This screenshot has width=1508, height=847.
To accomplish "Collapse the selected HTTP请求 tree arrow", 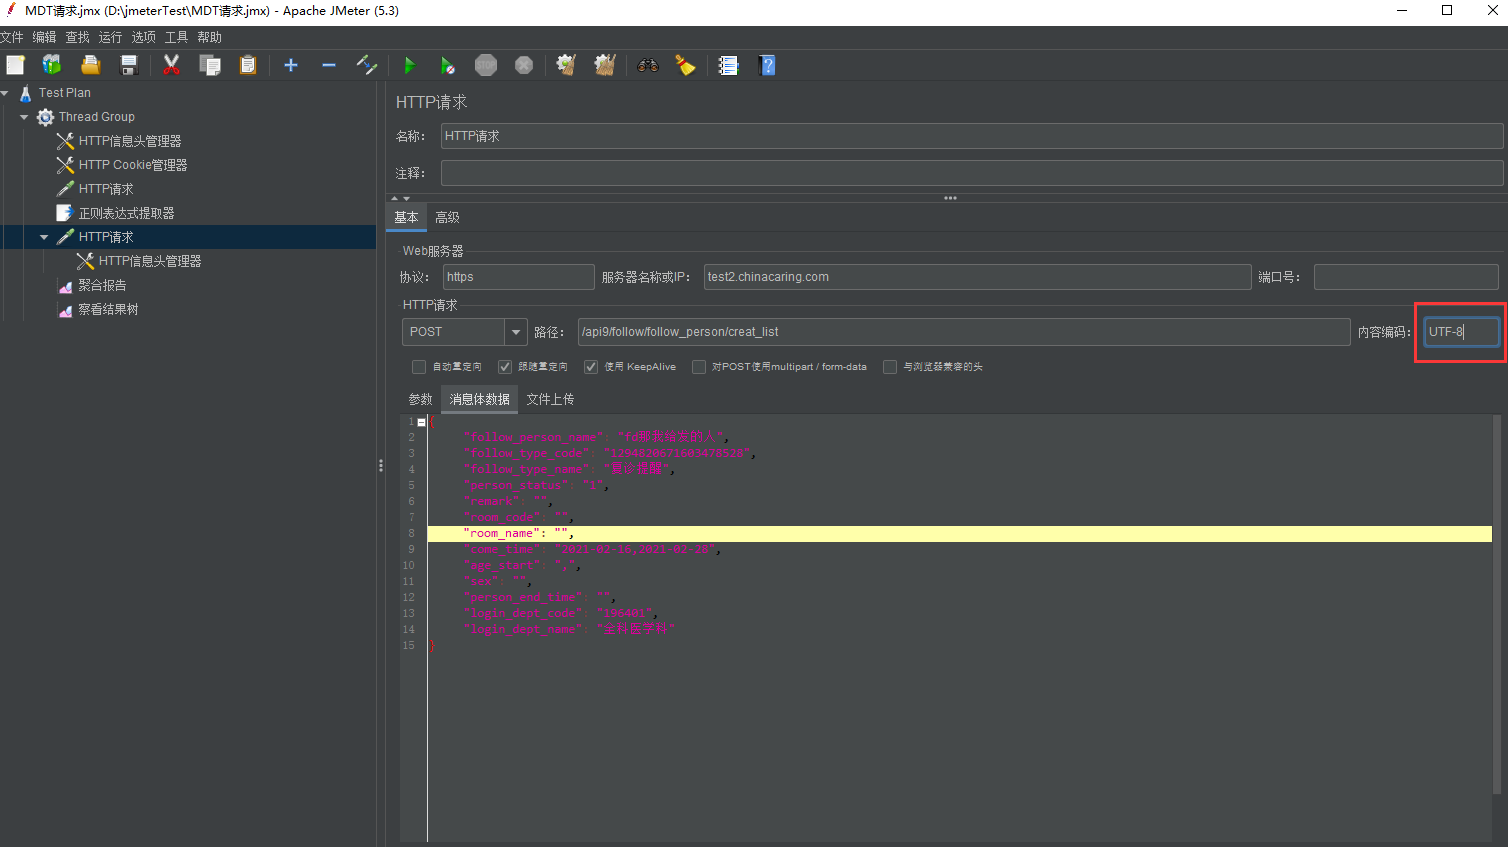I will 44,237.
